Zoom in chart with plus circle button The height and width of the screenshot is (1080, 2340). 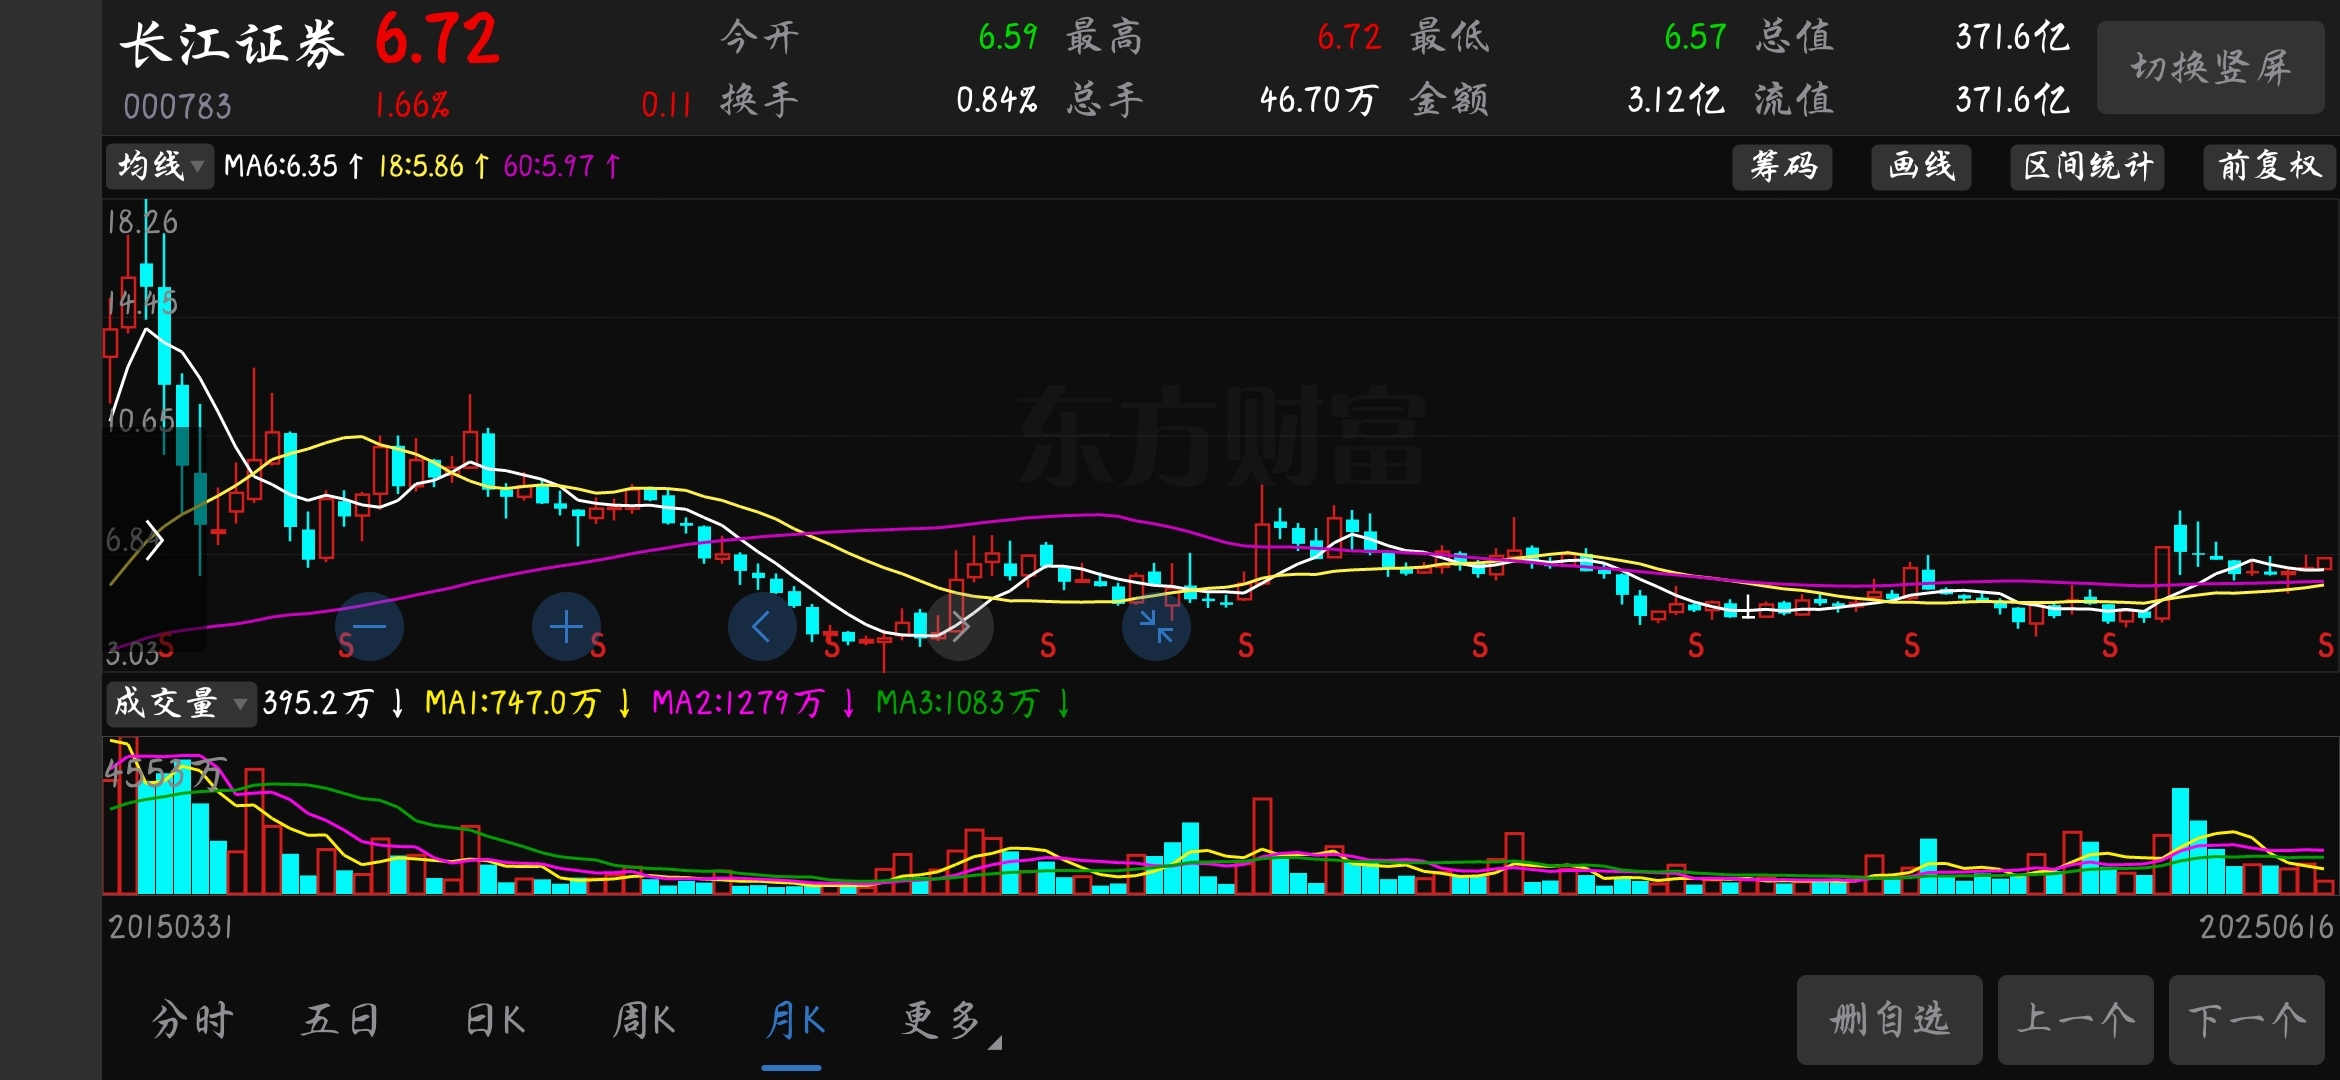point(566,627)
